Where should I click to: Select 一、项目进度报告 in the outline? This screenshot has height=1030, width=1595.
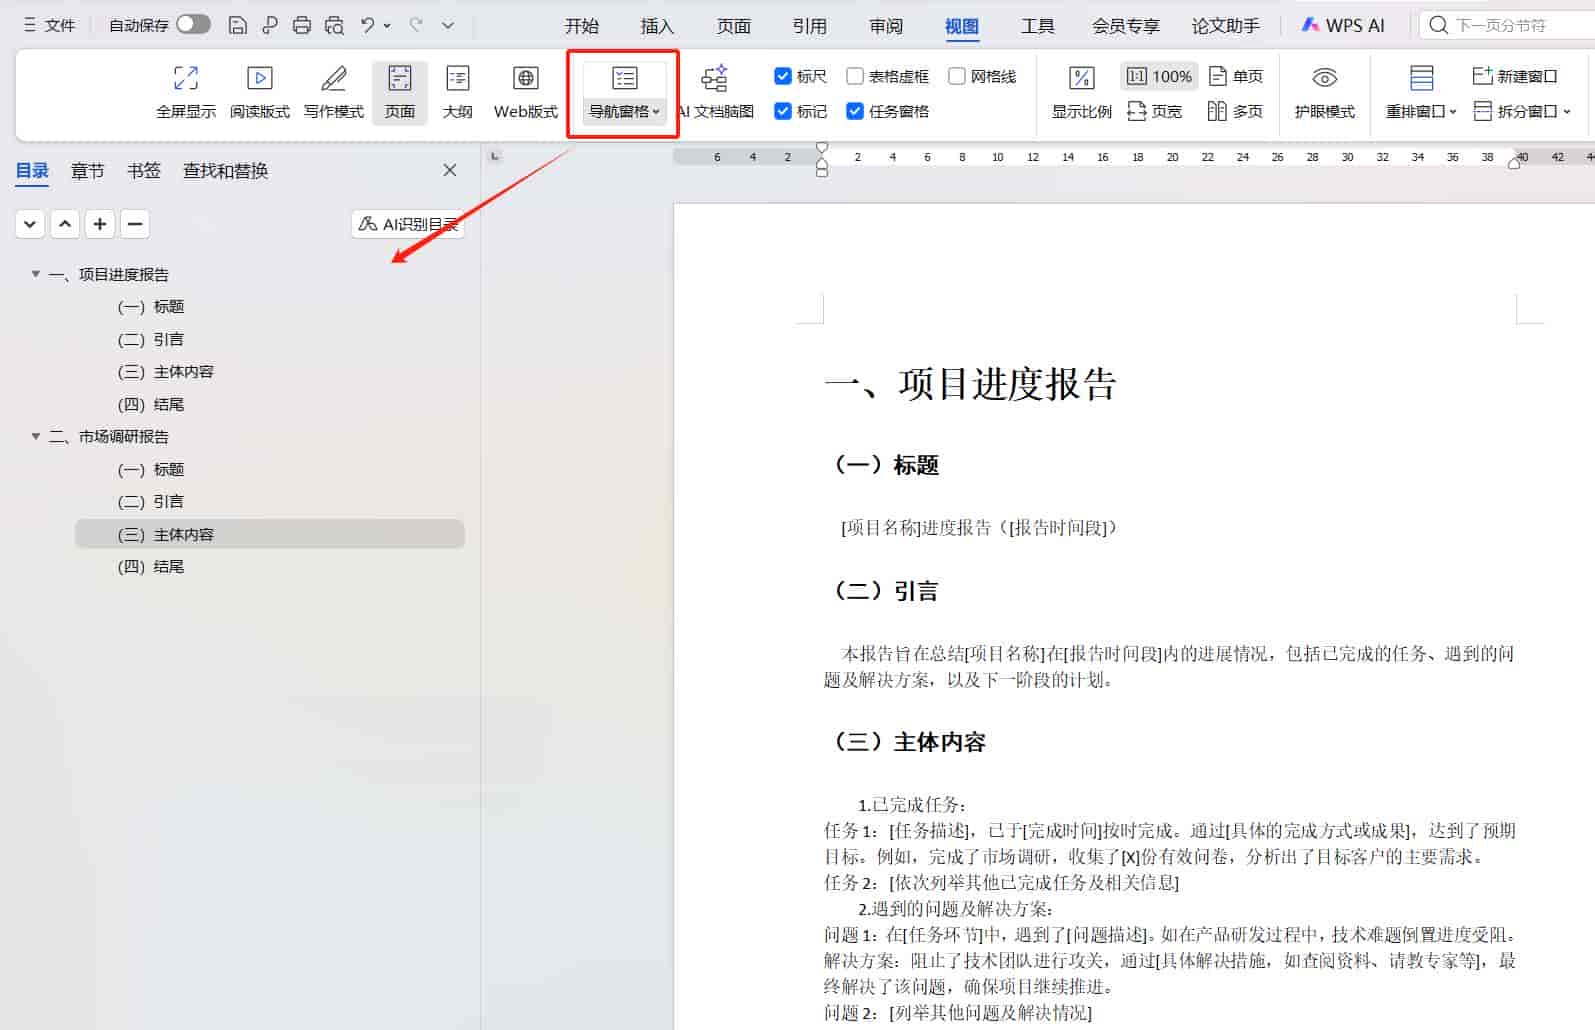click(x=109, y=274)
